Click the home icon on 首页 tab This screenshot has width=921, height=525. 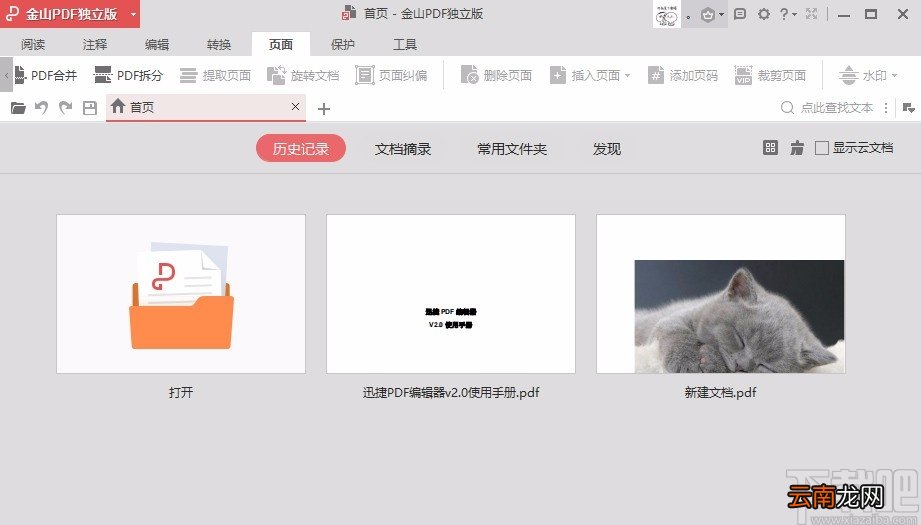(118, 106)
